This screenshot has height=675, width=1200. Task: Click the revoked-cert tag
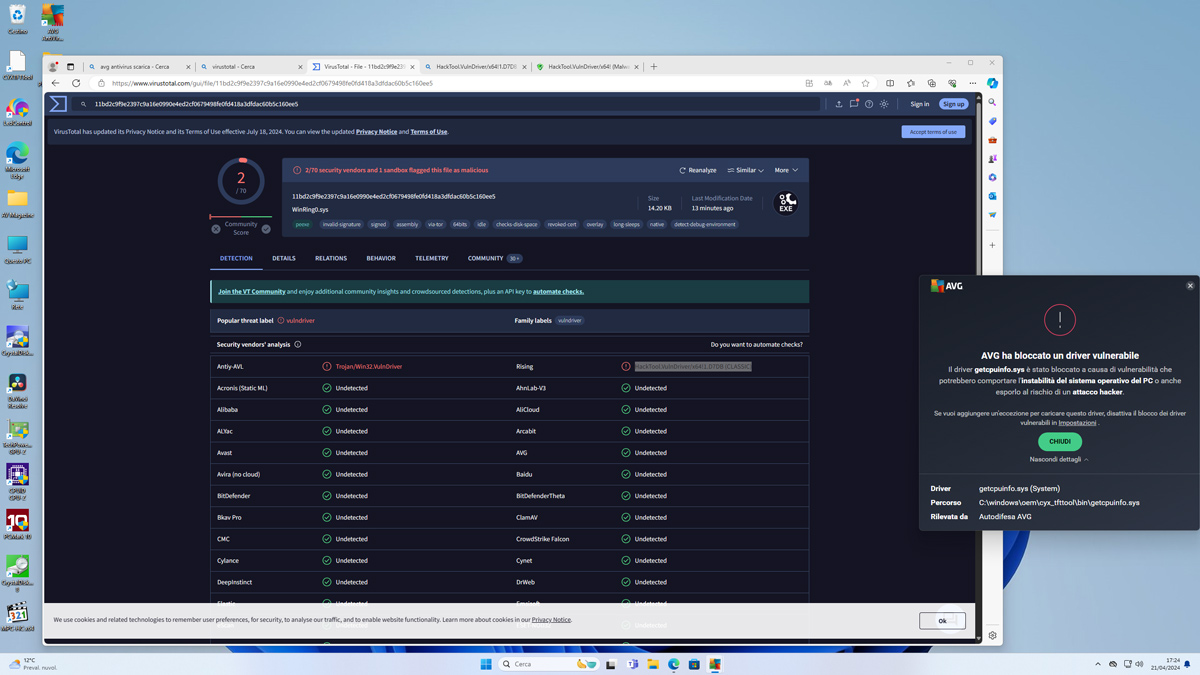tap(562, 225)
